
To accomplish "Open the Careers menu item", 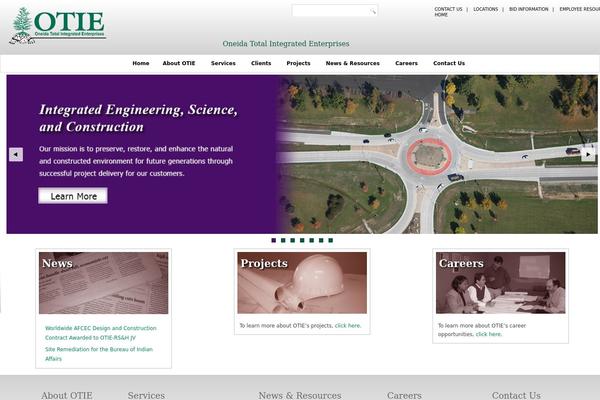I will [x=406, y=63].
